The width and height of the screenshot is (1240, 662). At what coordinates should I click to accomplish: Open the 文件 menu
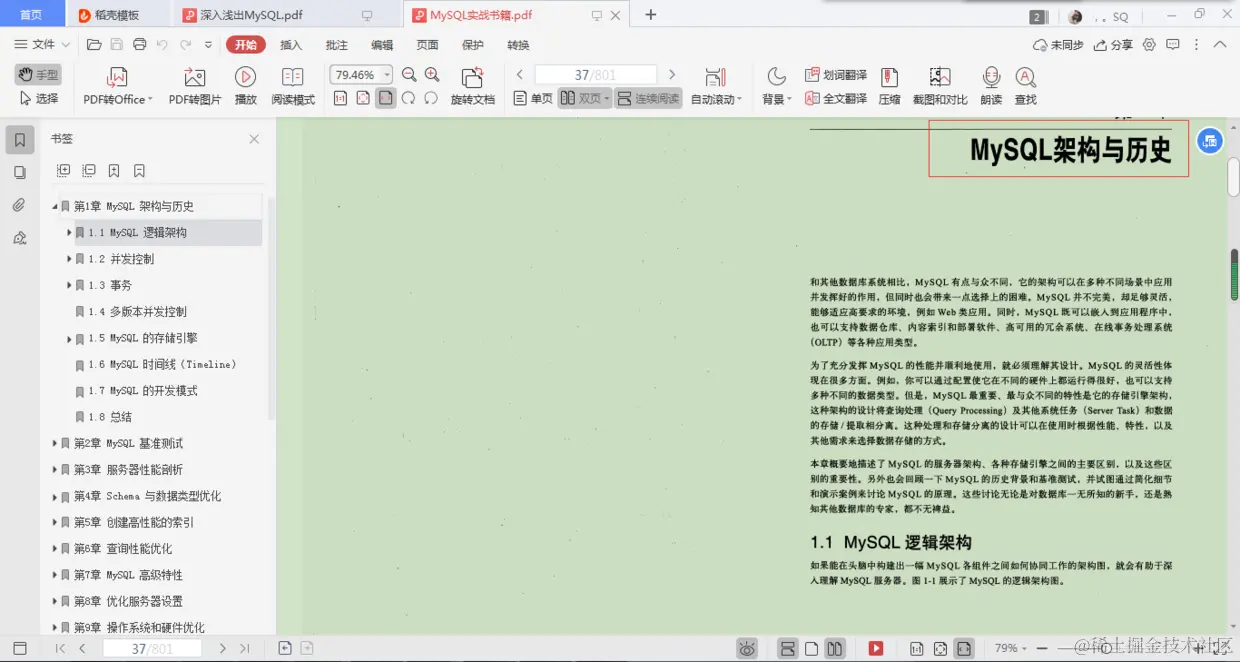[x=42, y=45]
